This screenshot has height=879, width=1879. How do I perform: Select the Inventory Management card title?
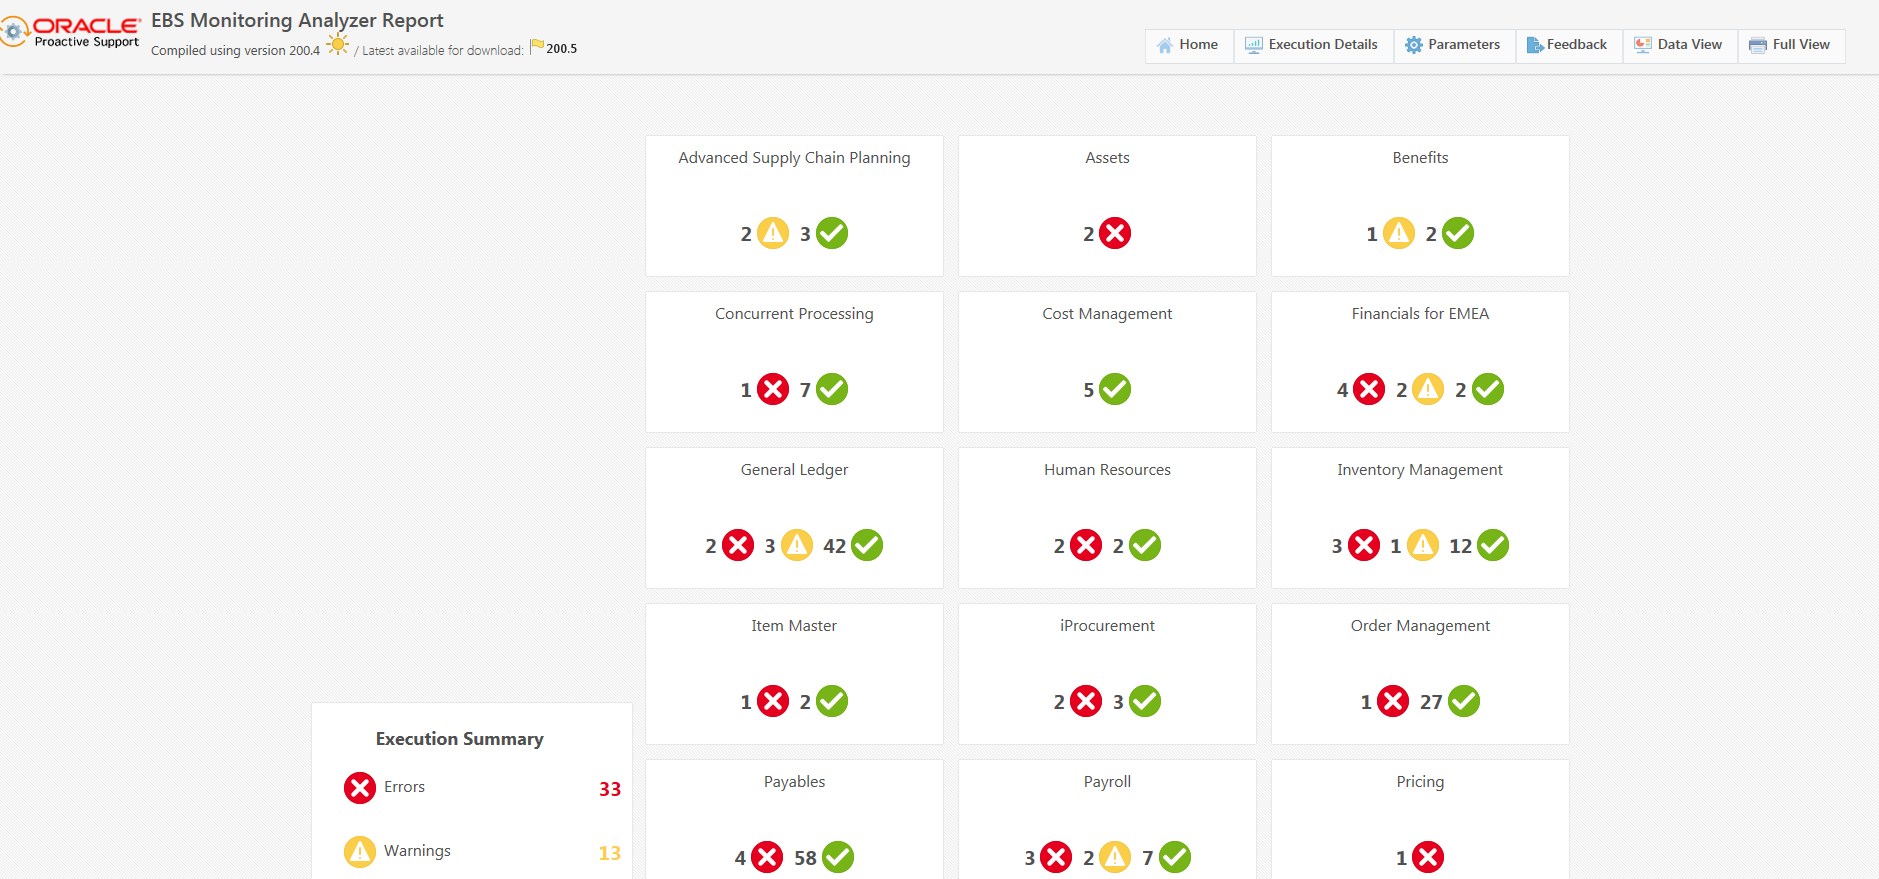point(1420,470)
